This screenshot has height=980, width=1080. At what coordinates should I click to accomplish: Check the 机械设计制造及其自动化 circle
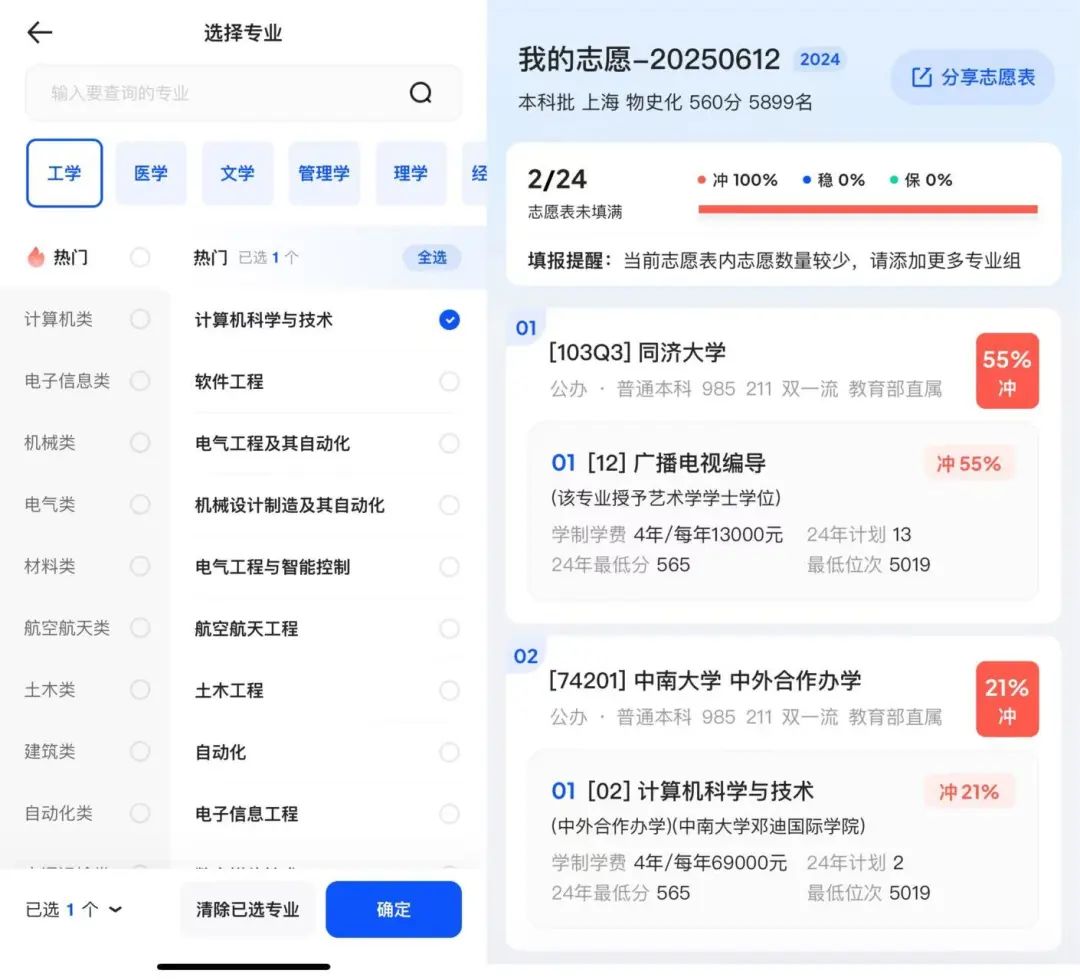click(x=449, y=505)
